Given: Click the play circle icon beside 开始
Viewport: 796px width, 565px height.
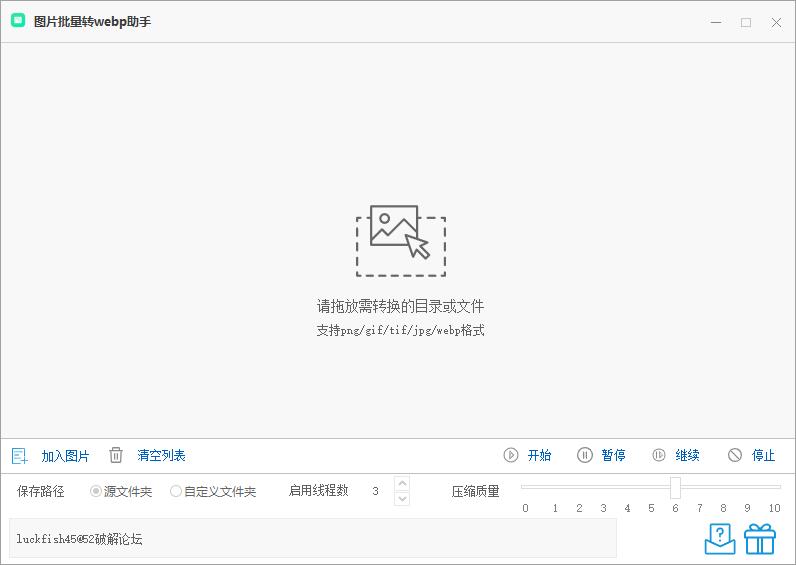Looking at the screenshot, I should 511,455.
